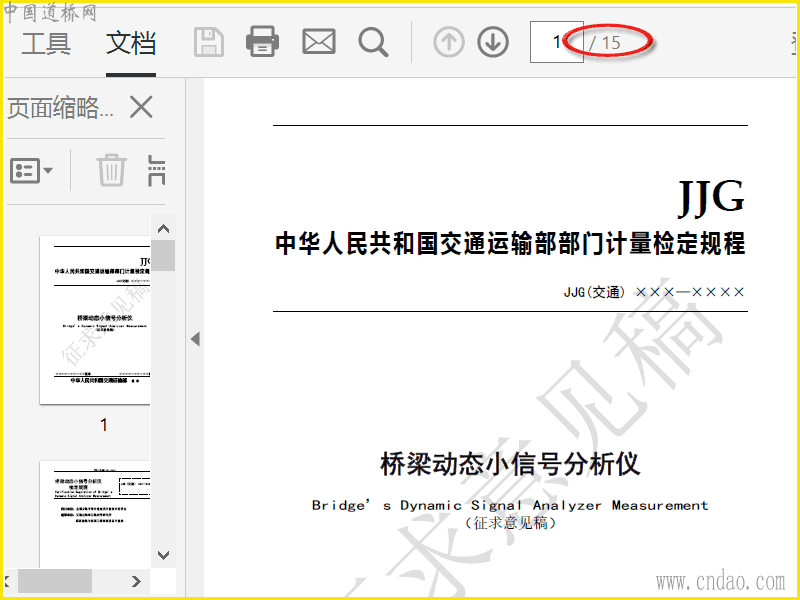Click the / 15 total pages text

[605, 43]
